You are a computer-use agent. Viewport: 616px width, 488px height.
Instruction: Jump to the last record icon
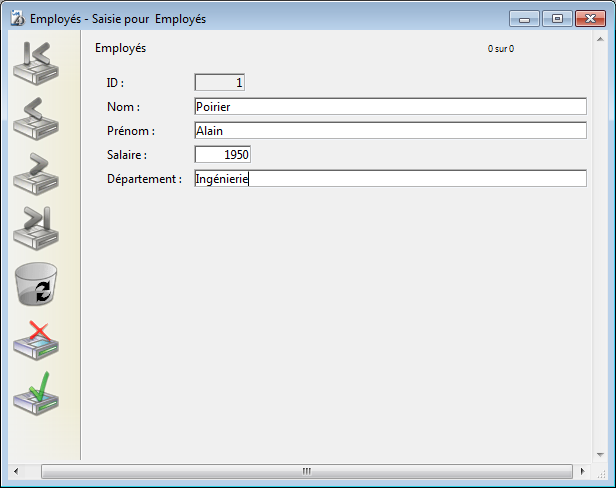36,227
